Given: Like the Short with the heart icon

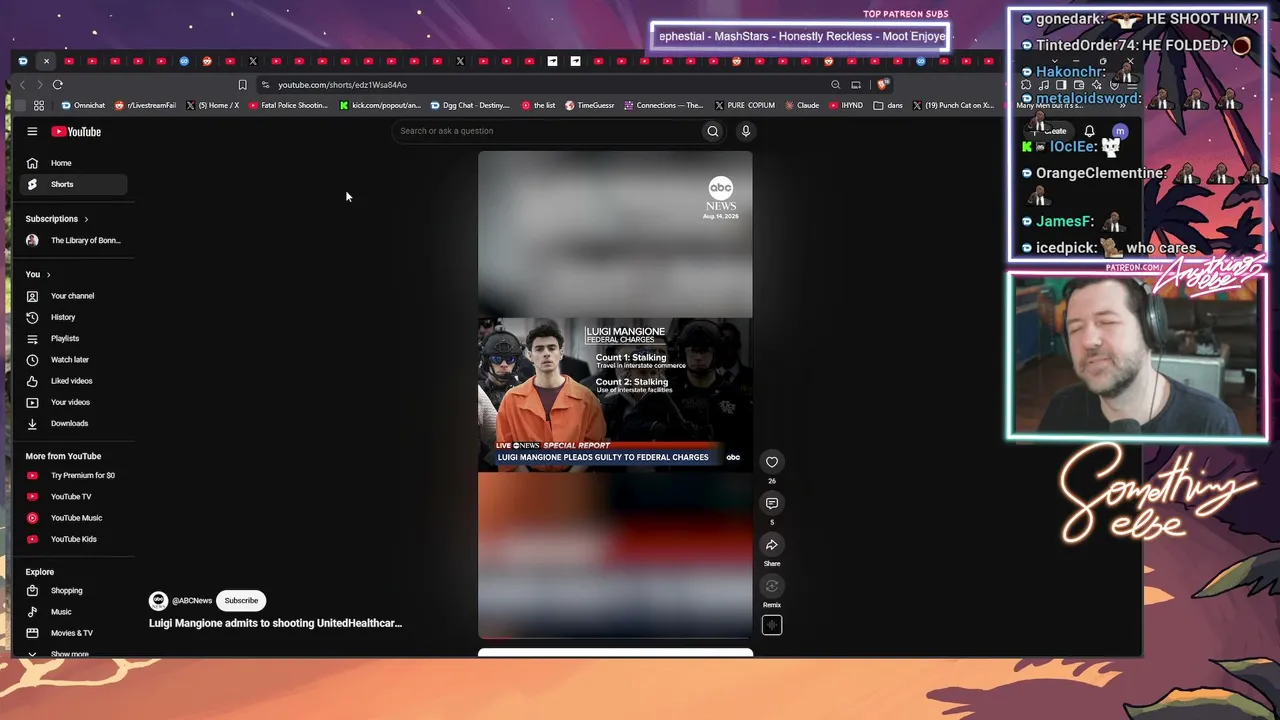Looking at the screenshot, I should [x=772, y=462].
